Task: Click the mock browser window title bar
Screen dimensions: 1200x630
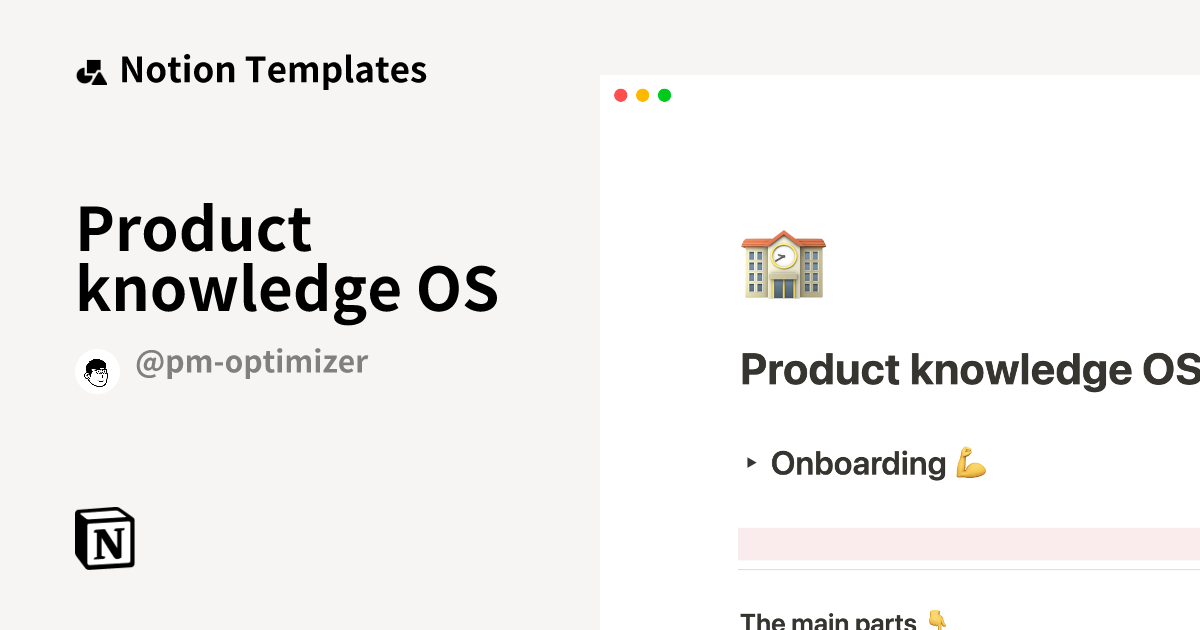Action: [x=900, y=95]
